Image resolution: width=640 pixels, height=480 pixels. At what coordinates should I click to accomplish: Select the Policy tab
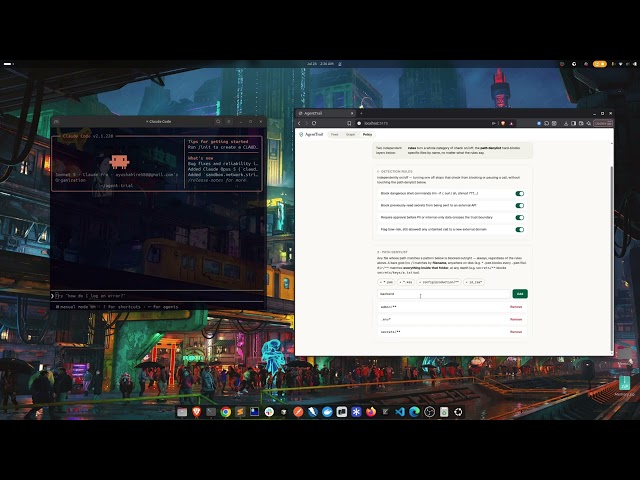(x=367, y=134)
